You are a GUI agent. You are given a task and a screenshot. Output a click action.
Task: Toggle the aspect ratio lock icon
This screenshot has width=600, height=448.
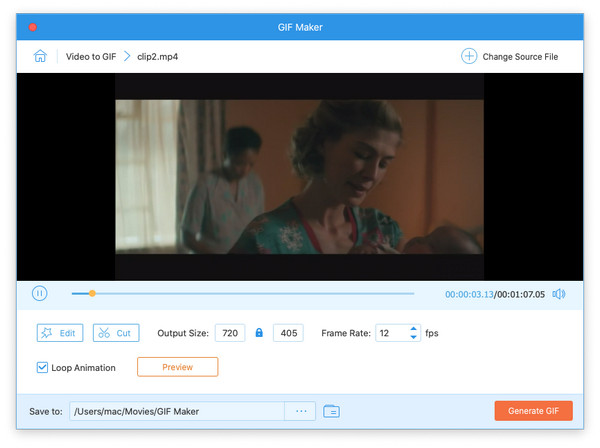coord(259,332)
